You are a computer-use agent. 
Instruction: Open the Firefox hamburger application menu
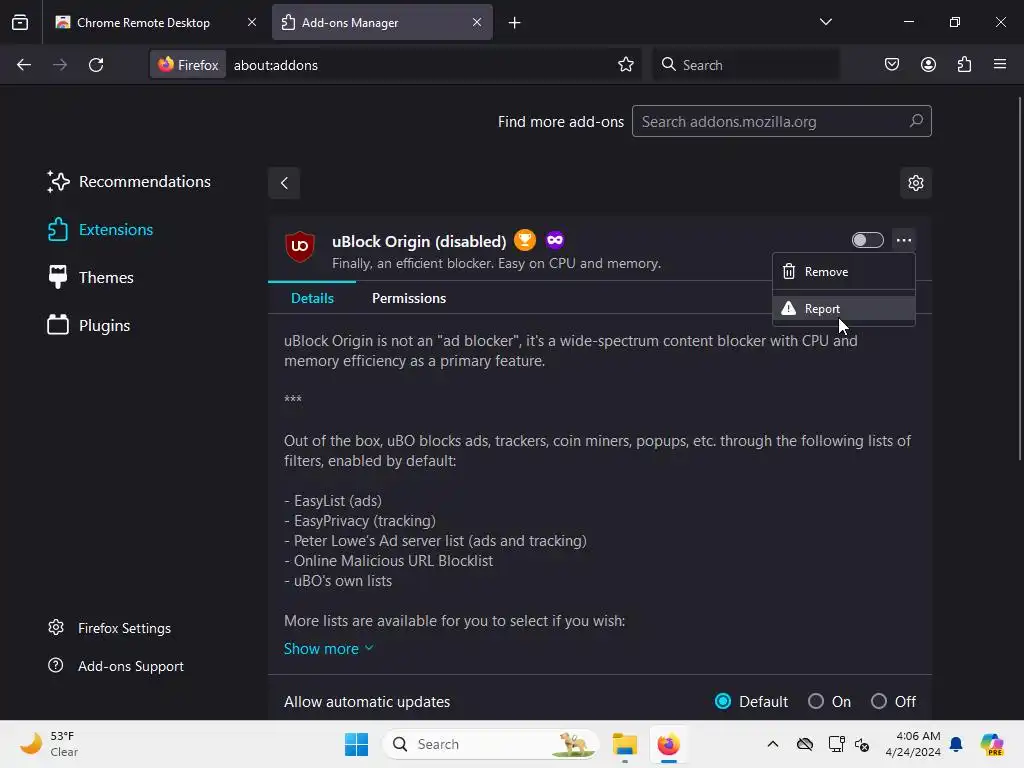pyautogui.click(x=1000, y=64)
